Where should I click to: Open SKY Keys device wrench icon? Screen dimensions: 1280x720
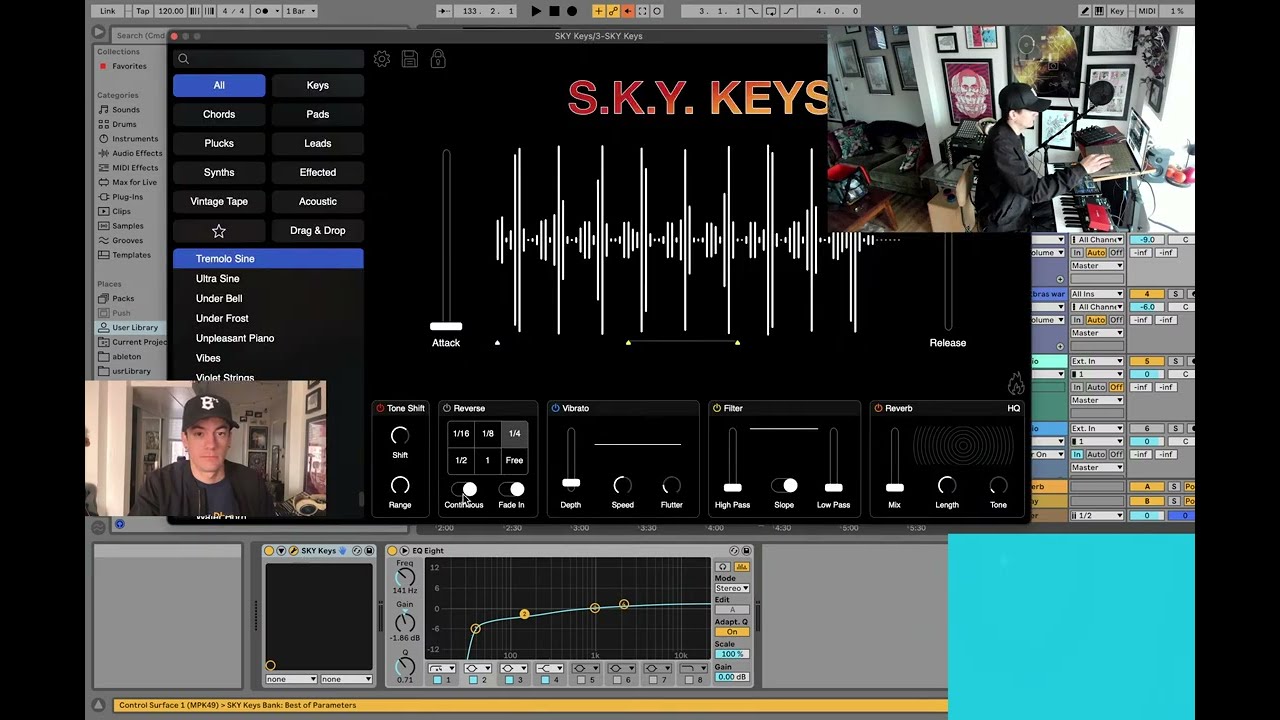coord(294,551)
